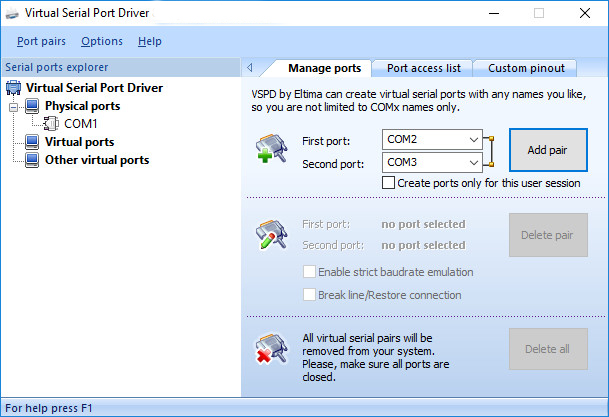609x417 pixels.
Task: Click the first 'no port selected' text
Action: (x=423, y=224)
